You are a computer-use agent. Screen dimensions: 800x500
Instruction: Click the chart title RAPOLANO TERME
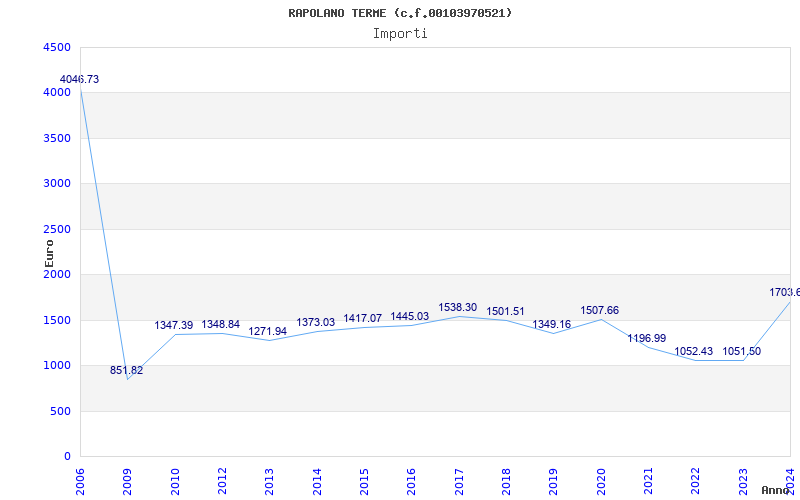coord(400,13)
